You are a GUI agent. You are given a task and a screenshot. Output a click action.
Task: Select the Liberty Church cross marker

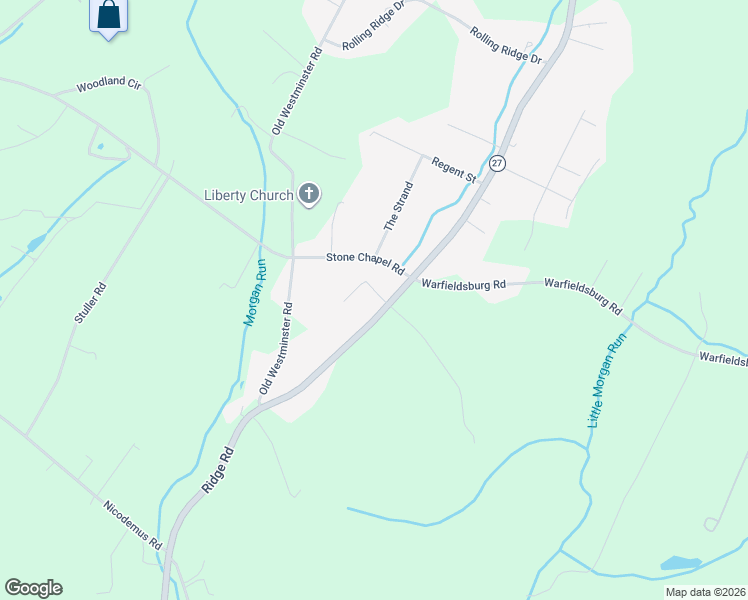(309, 195)
